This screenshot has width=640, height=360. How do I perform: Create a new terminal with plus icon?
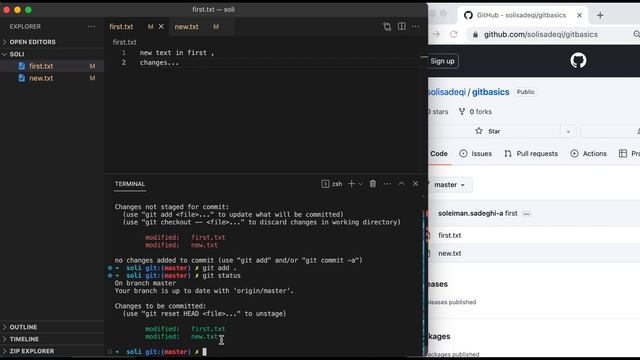(x=351, y=184)
